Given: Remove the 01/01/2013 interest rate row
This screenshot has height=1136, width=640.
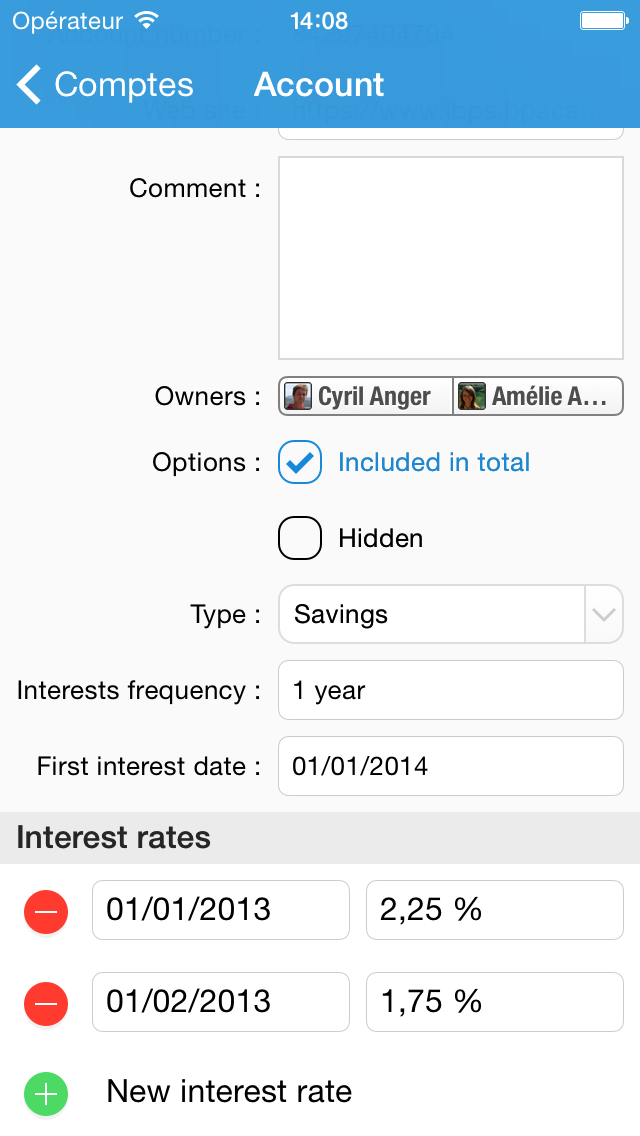Looking at the screenshot, I should (x=45, y=911).
